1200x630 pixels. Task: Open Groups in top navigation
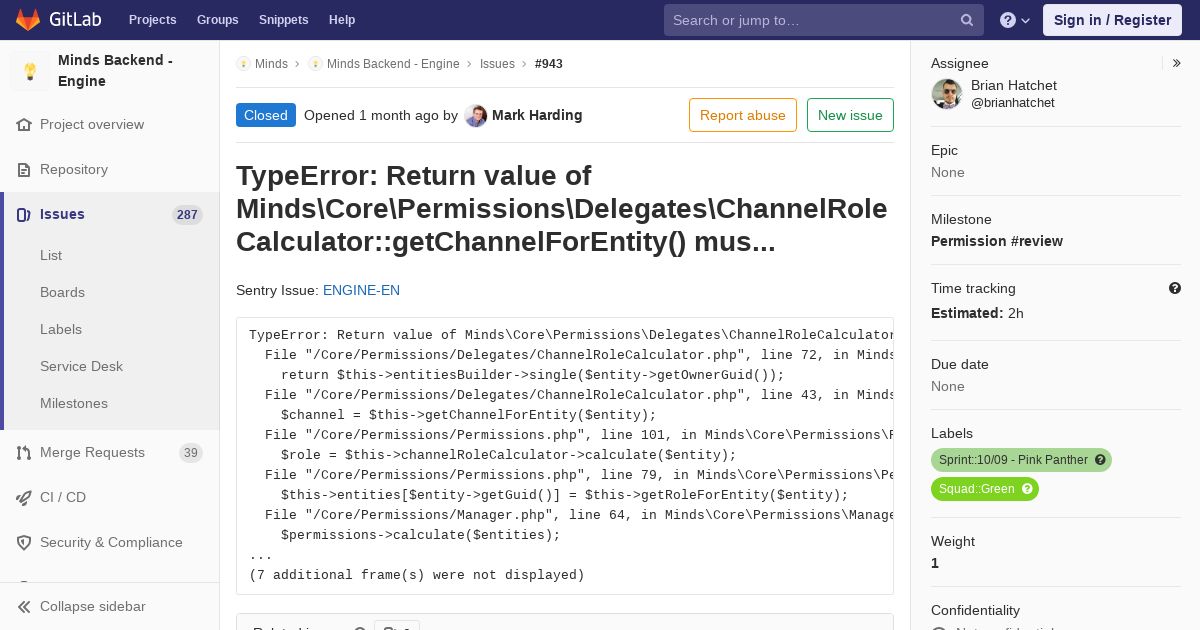(x=218, y=20)
